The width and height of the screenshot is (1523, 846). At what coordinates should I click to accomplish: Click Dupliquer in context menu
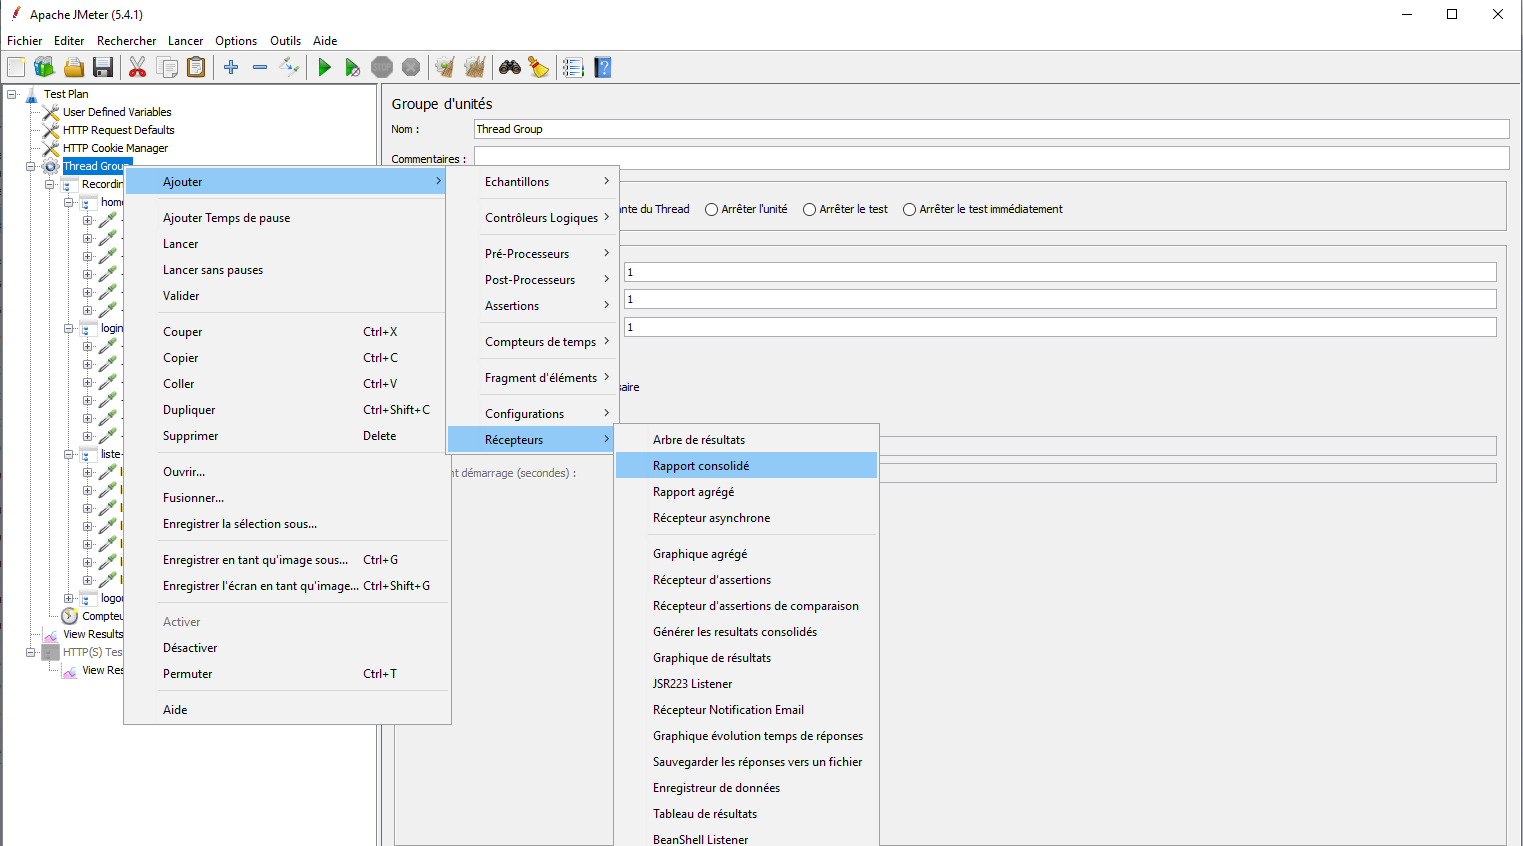(x=287, y=410)
